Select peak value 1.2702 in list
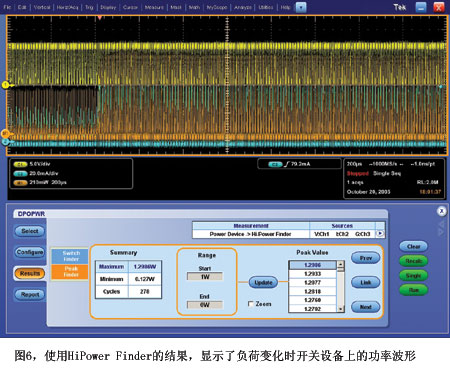This screenshot has height=368, width=450. coord(313,309)
